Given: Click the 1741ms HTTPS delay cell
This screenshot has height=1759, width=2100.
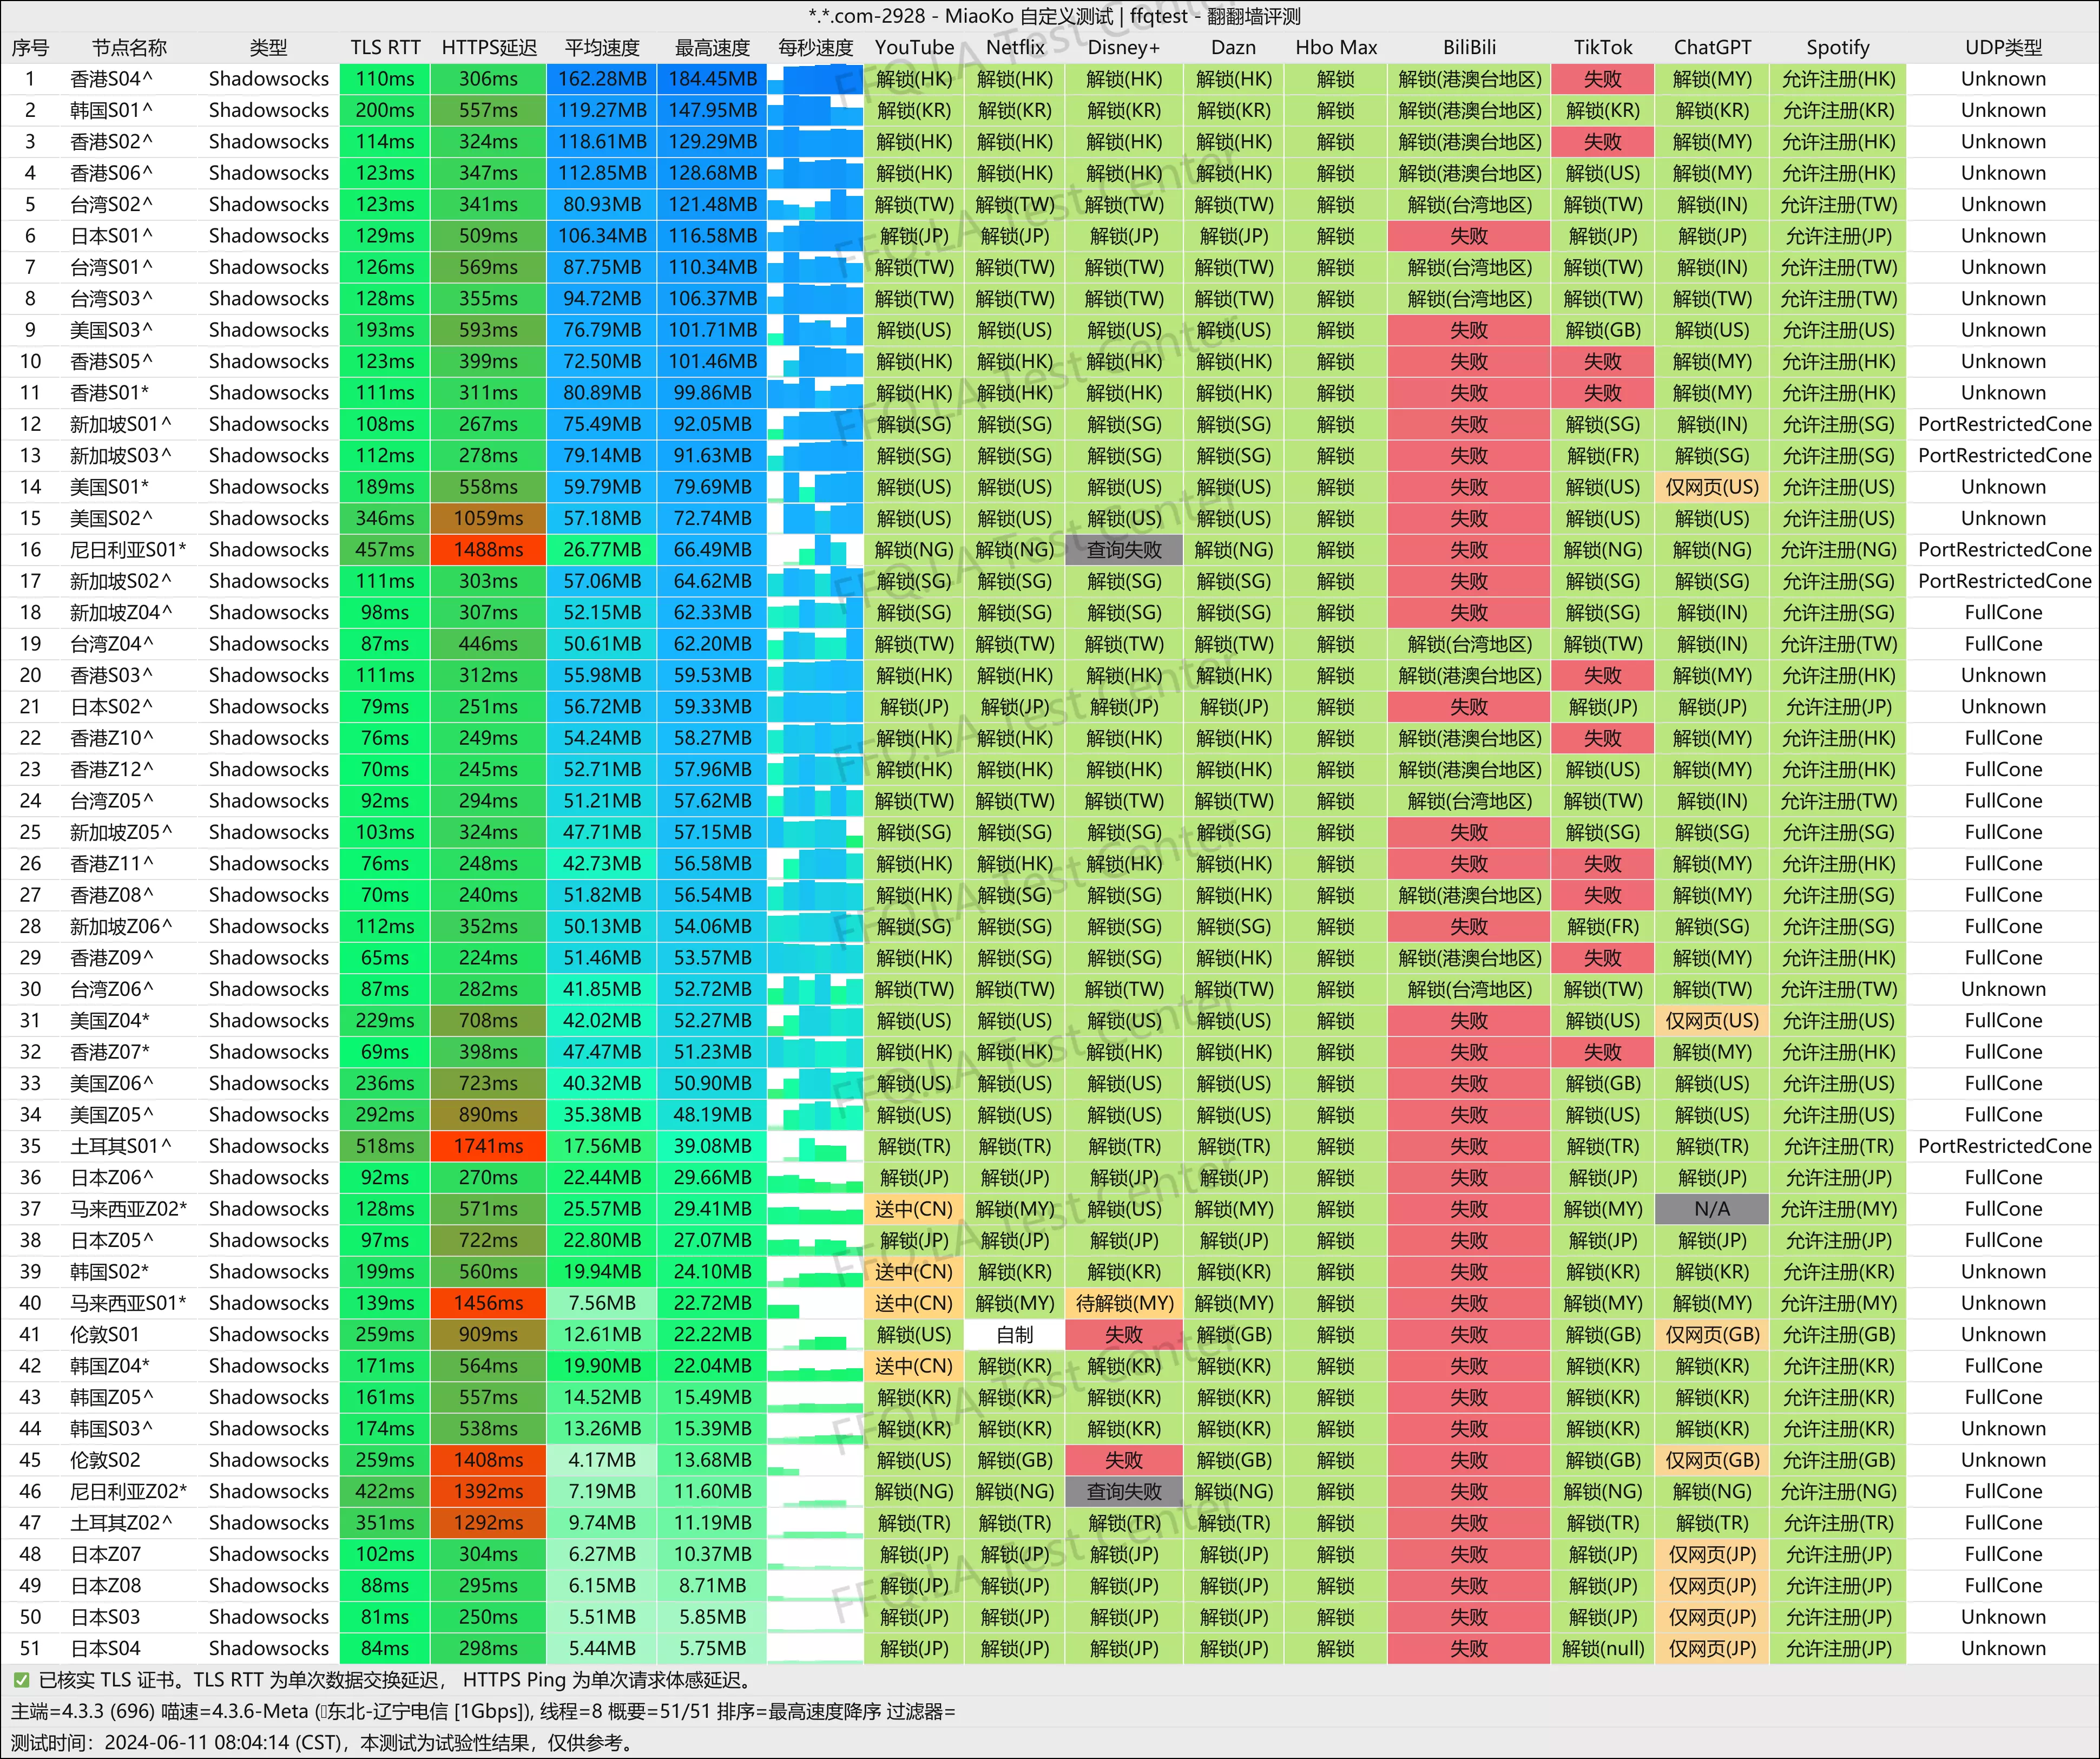Looking at the screenshot, I should tap(488, 1146).
